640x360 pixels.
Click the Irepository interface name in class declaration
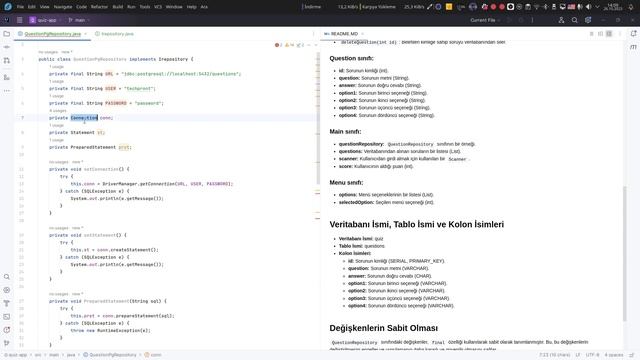[x=173, y=59]
